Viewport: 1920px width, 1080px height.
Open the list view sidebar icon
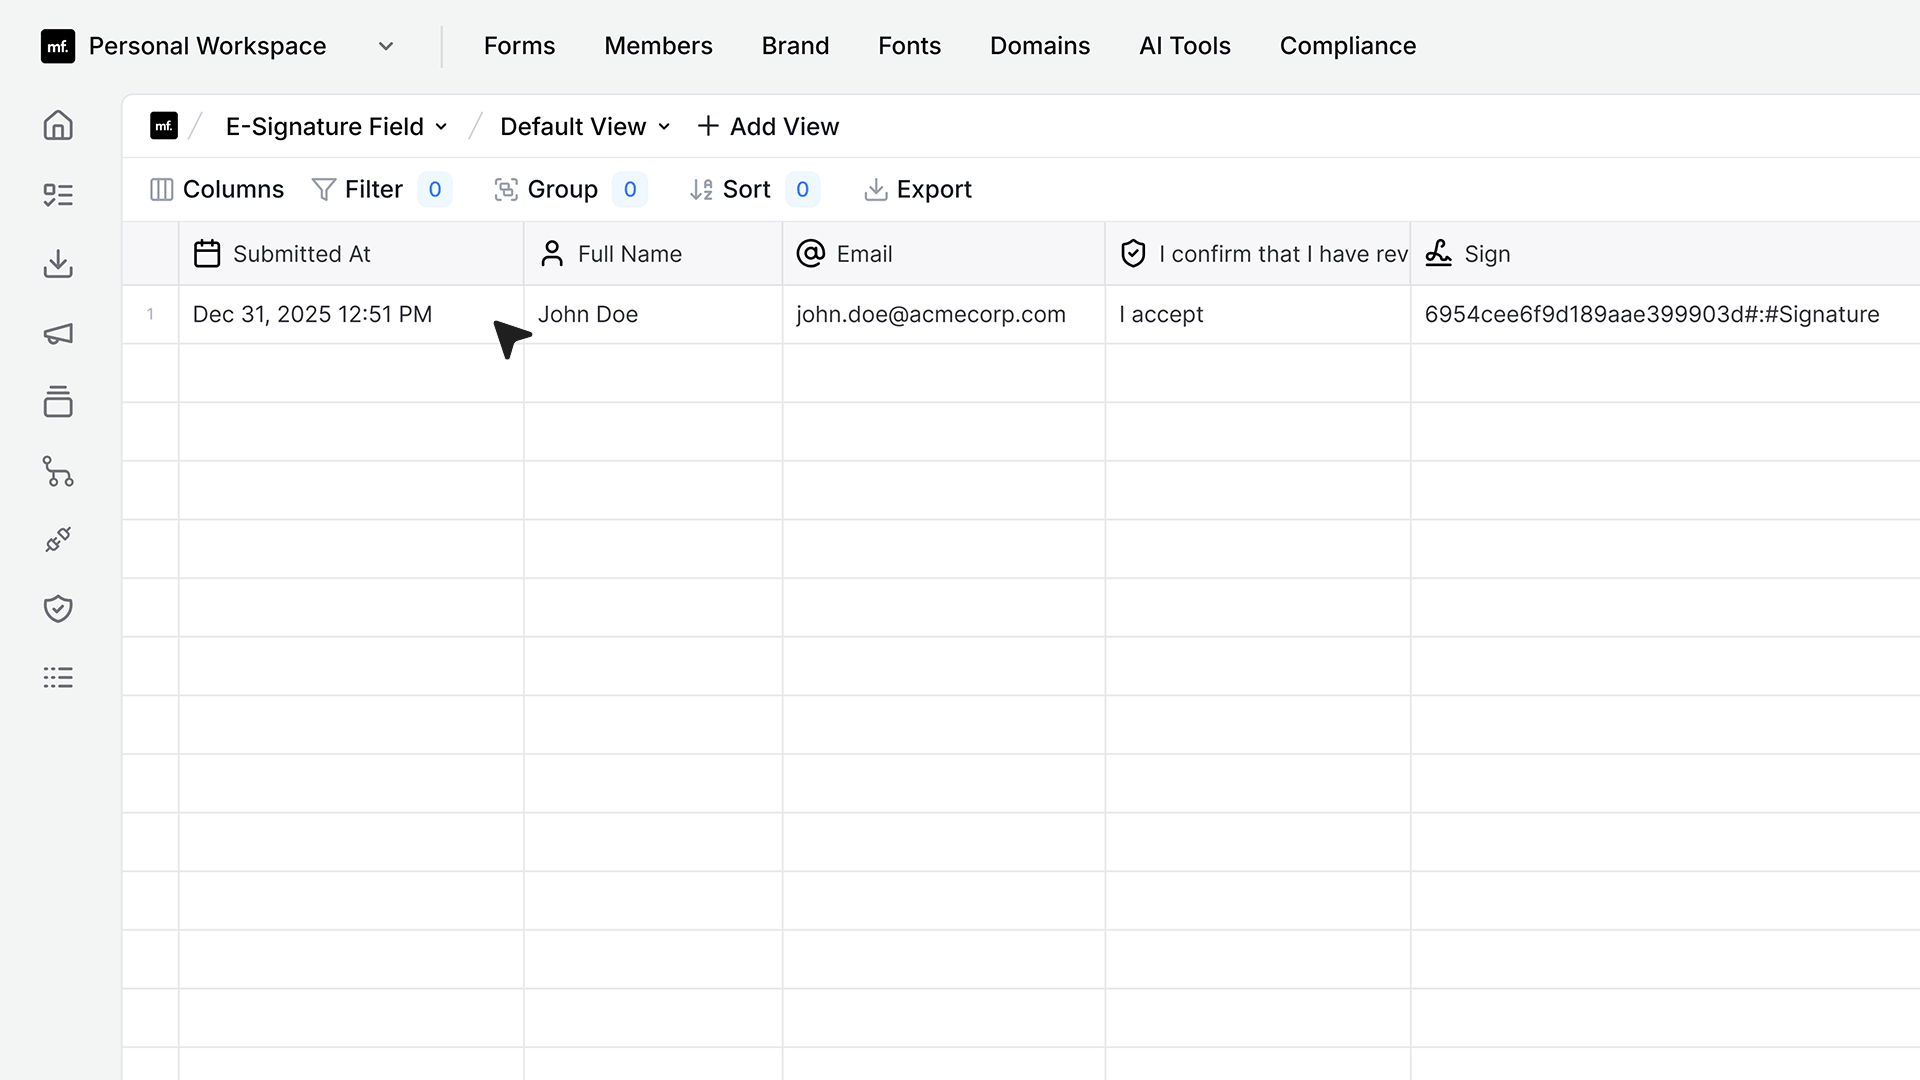pos(58,678)
